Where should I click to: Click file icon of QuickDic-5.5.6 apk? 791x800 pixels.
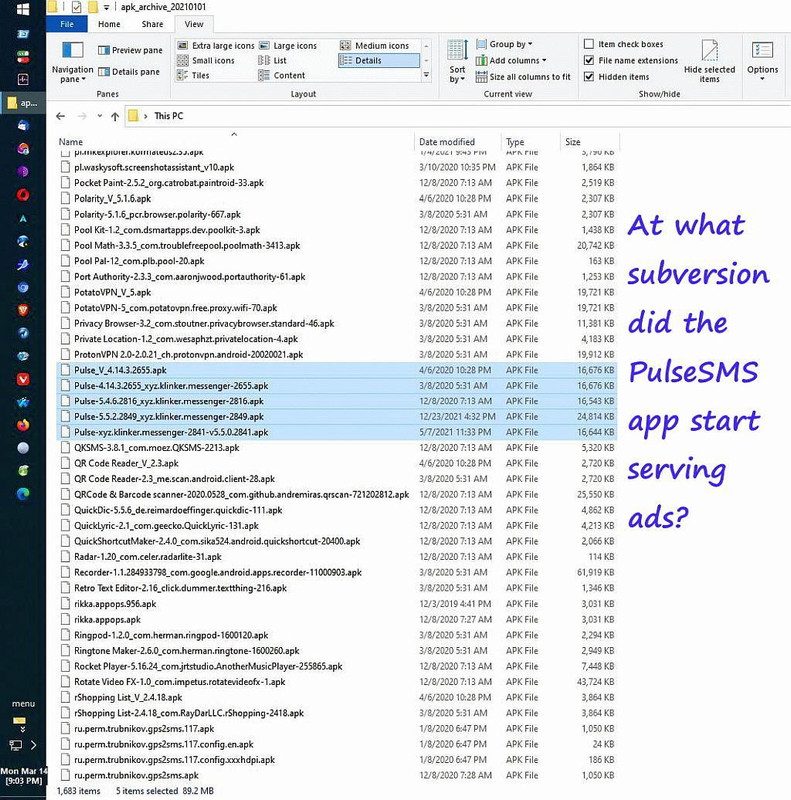coord(65,510)
